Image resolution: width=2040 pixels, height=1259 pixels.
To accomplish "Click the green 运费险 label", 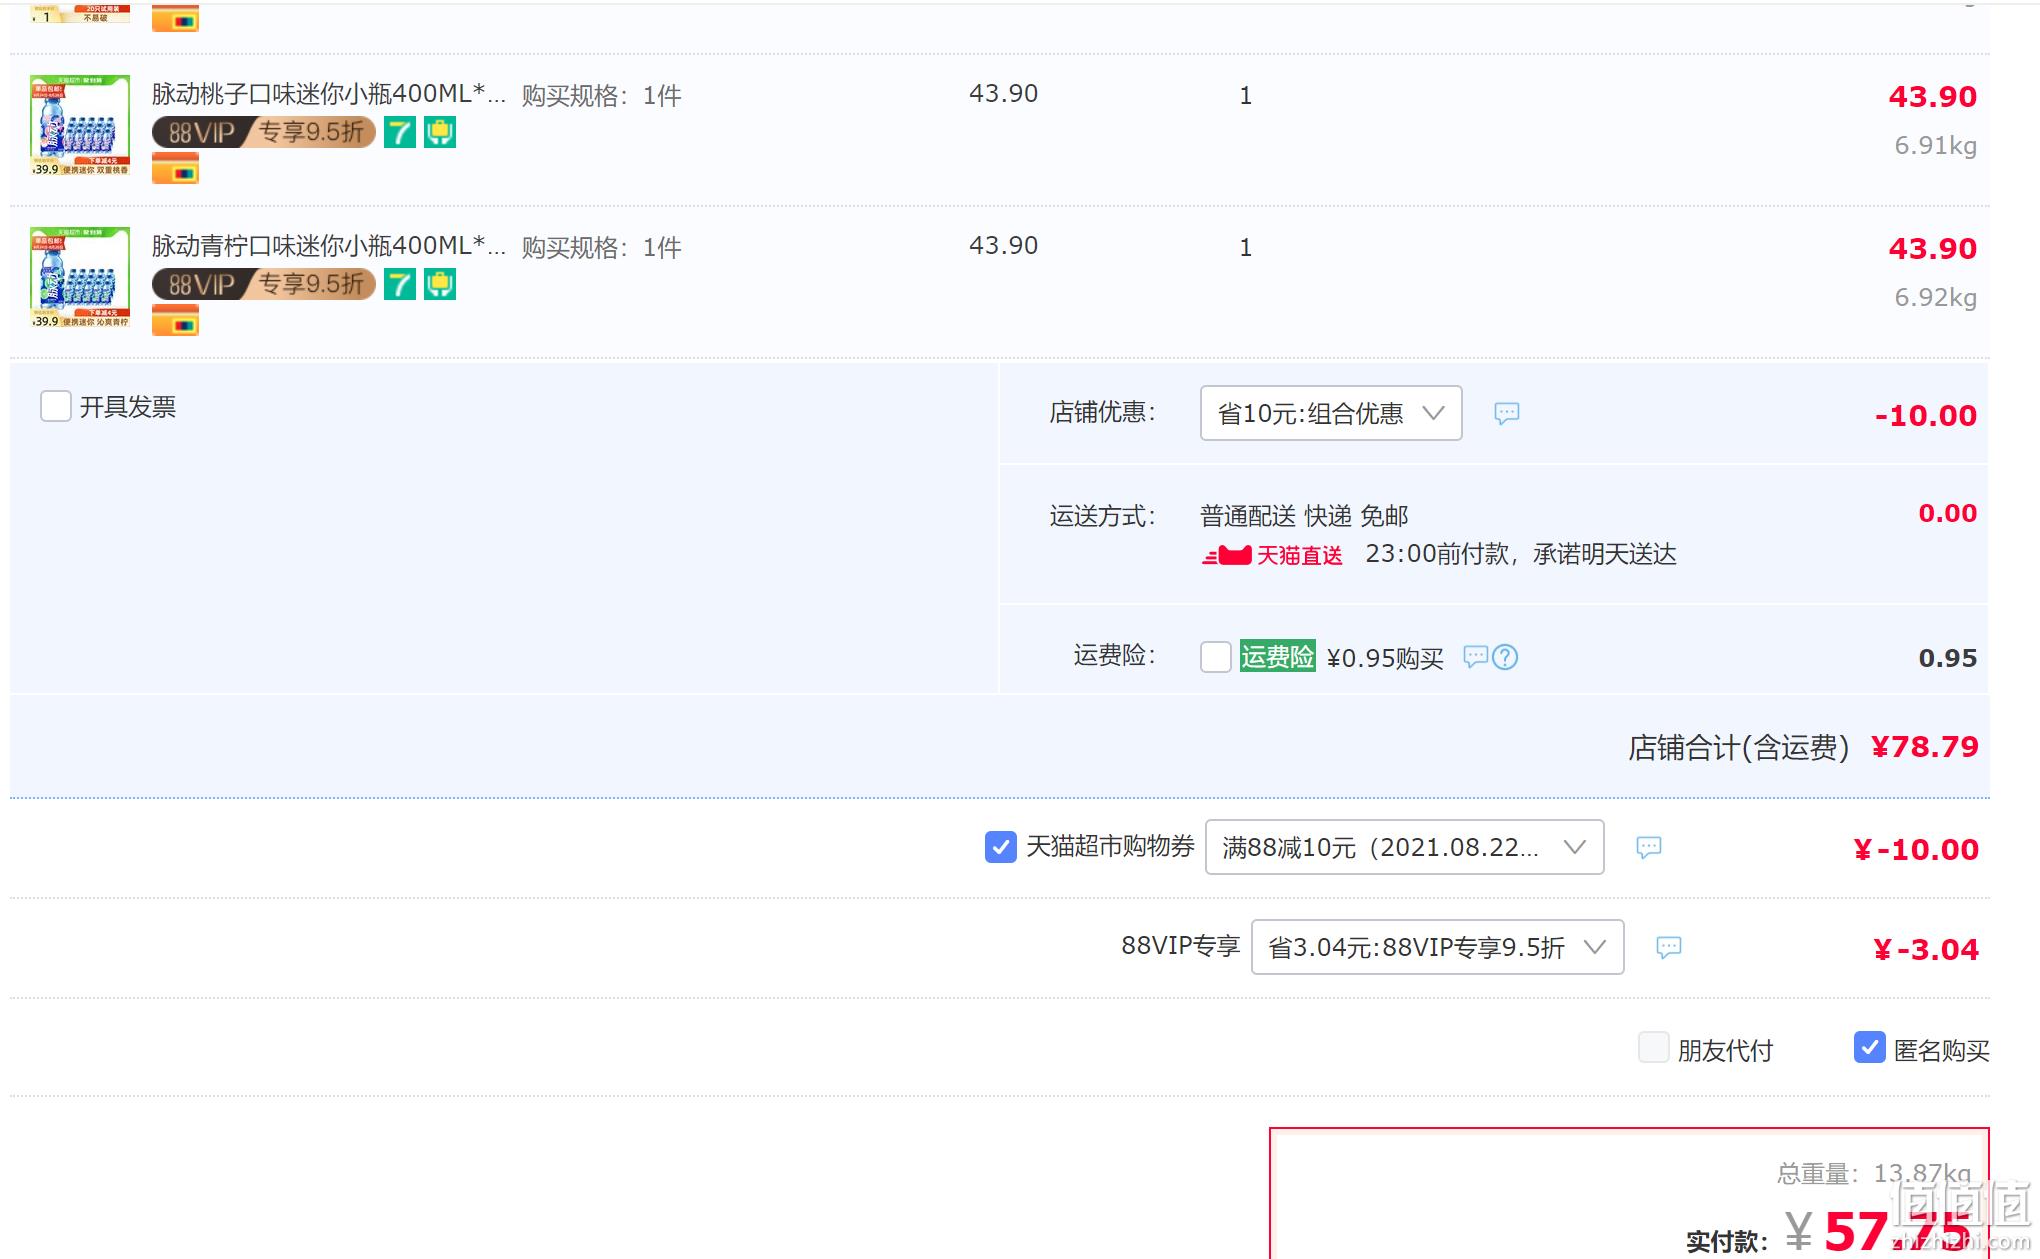I will coord(1277,656).
